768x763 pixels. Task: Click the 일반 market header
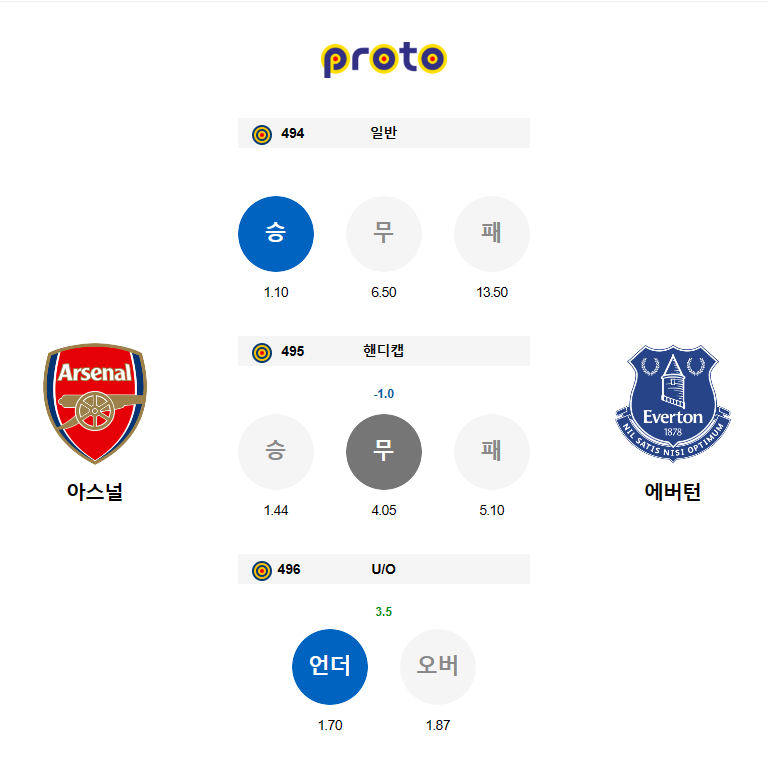(383, 133)
